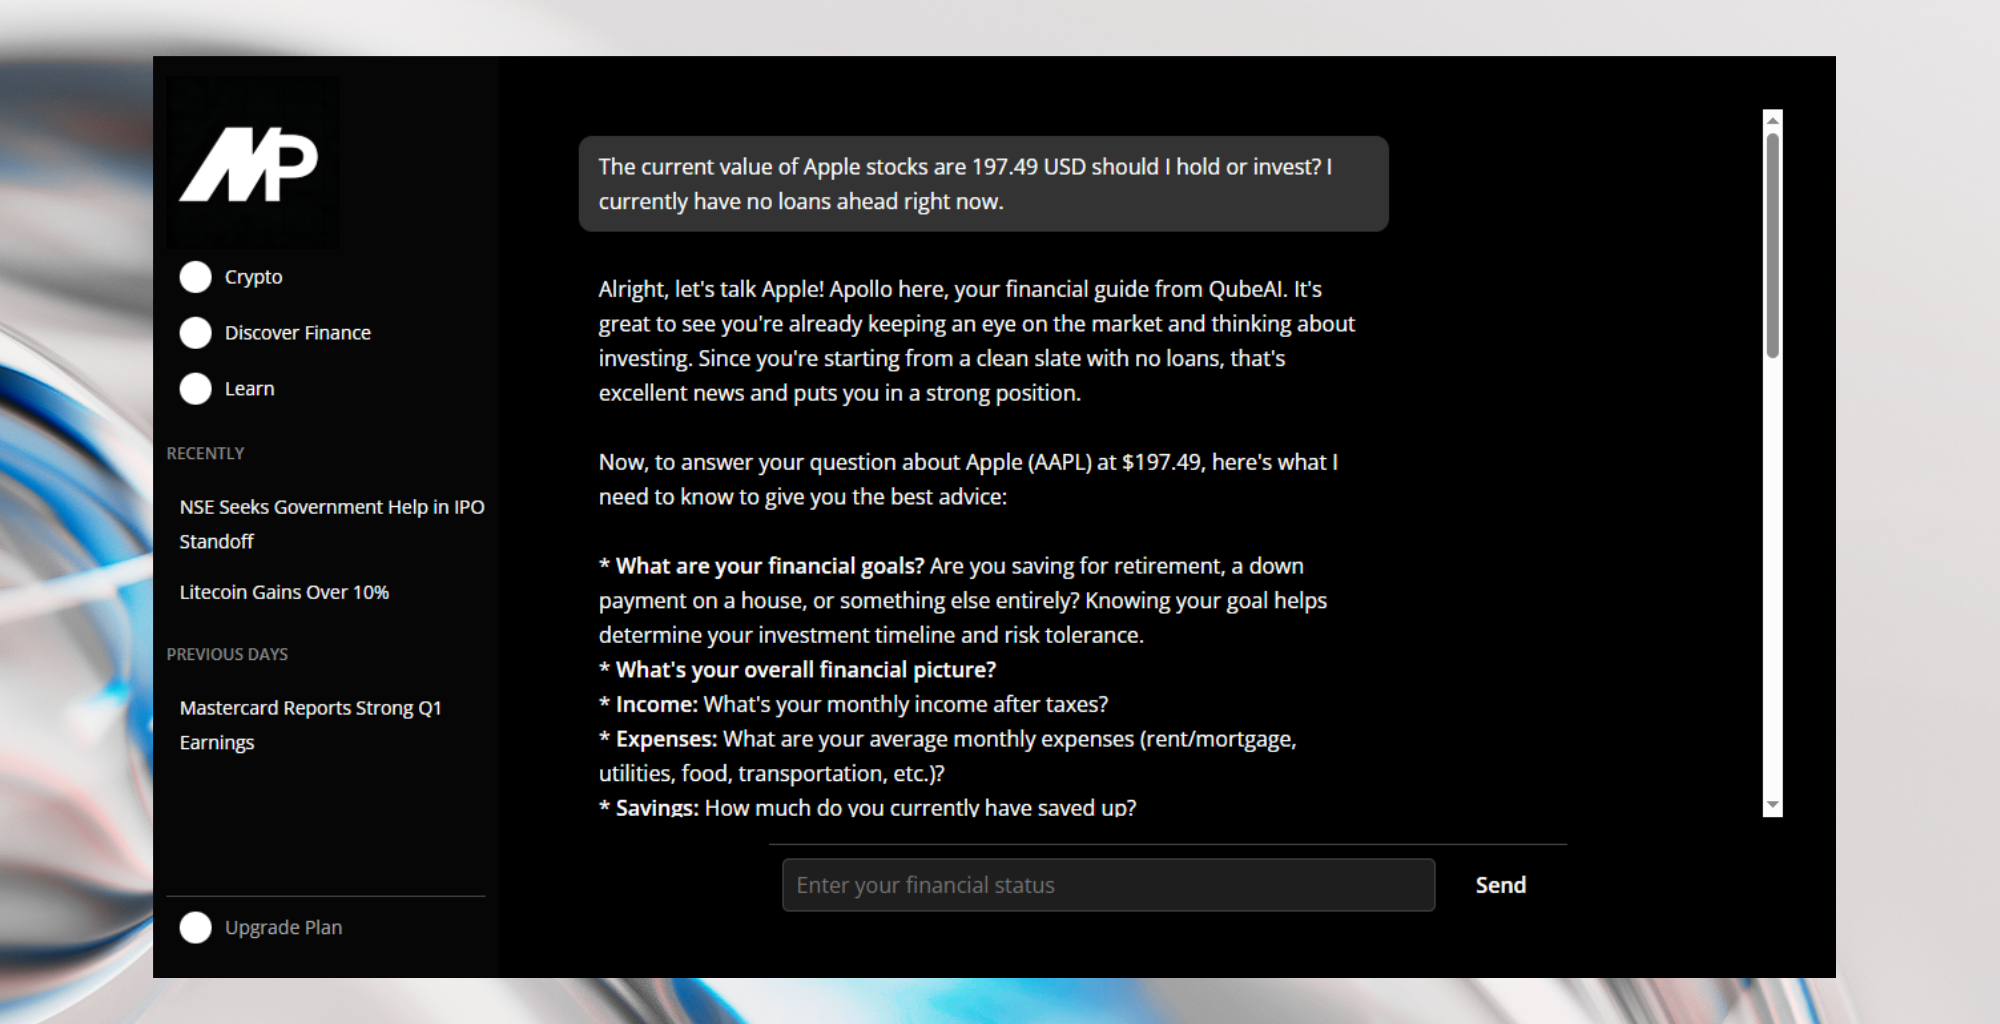Viewport: 2000px width, 1024px height.
Task: Open Discover Finance page
Action: tap(297, 333)
